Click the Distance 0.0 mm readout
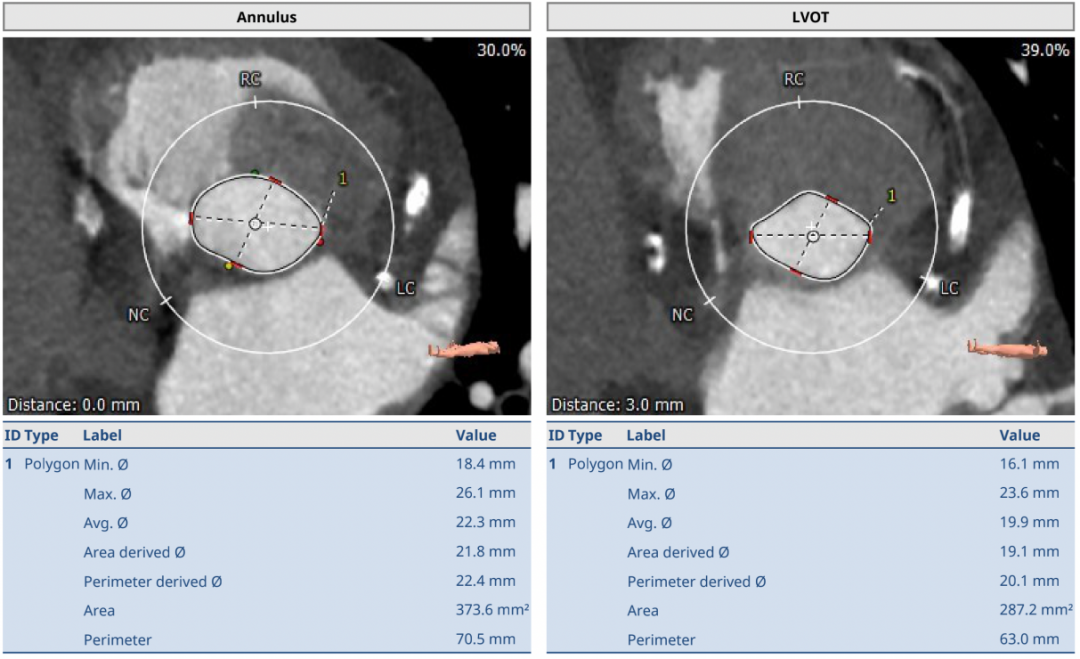The height and width of the screenshot is (659, 1080). pos(74,405)
